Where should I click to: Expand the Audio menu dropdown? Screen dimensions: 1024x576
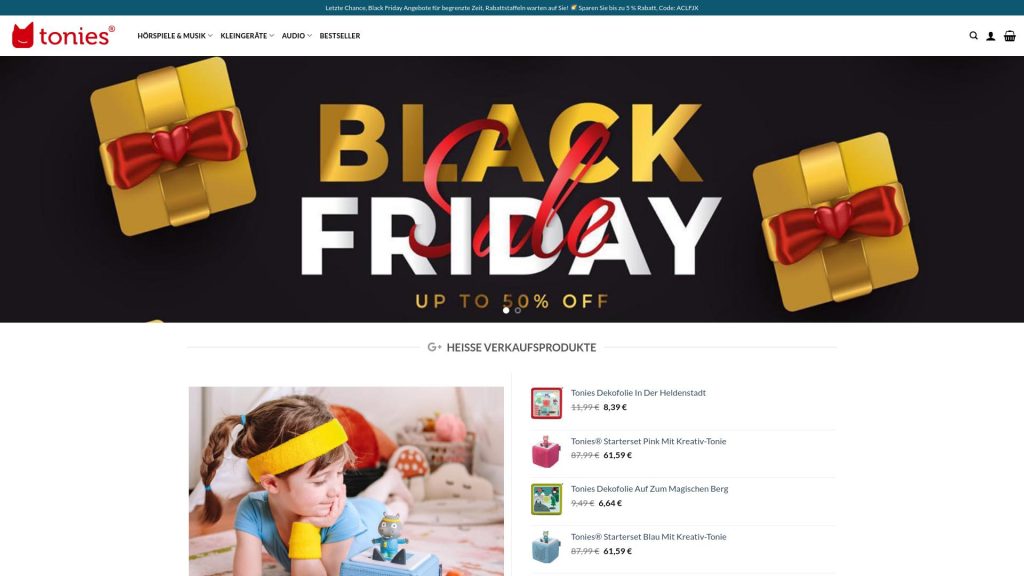[x=297, y=36]
